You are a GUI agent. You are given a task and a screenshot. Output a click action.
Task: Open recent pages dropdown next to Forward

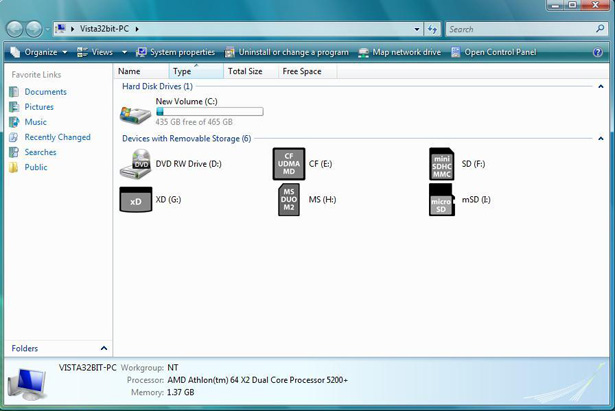47,29
